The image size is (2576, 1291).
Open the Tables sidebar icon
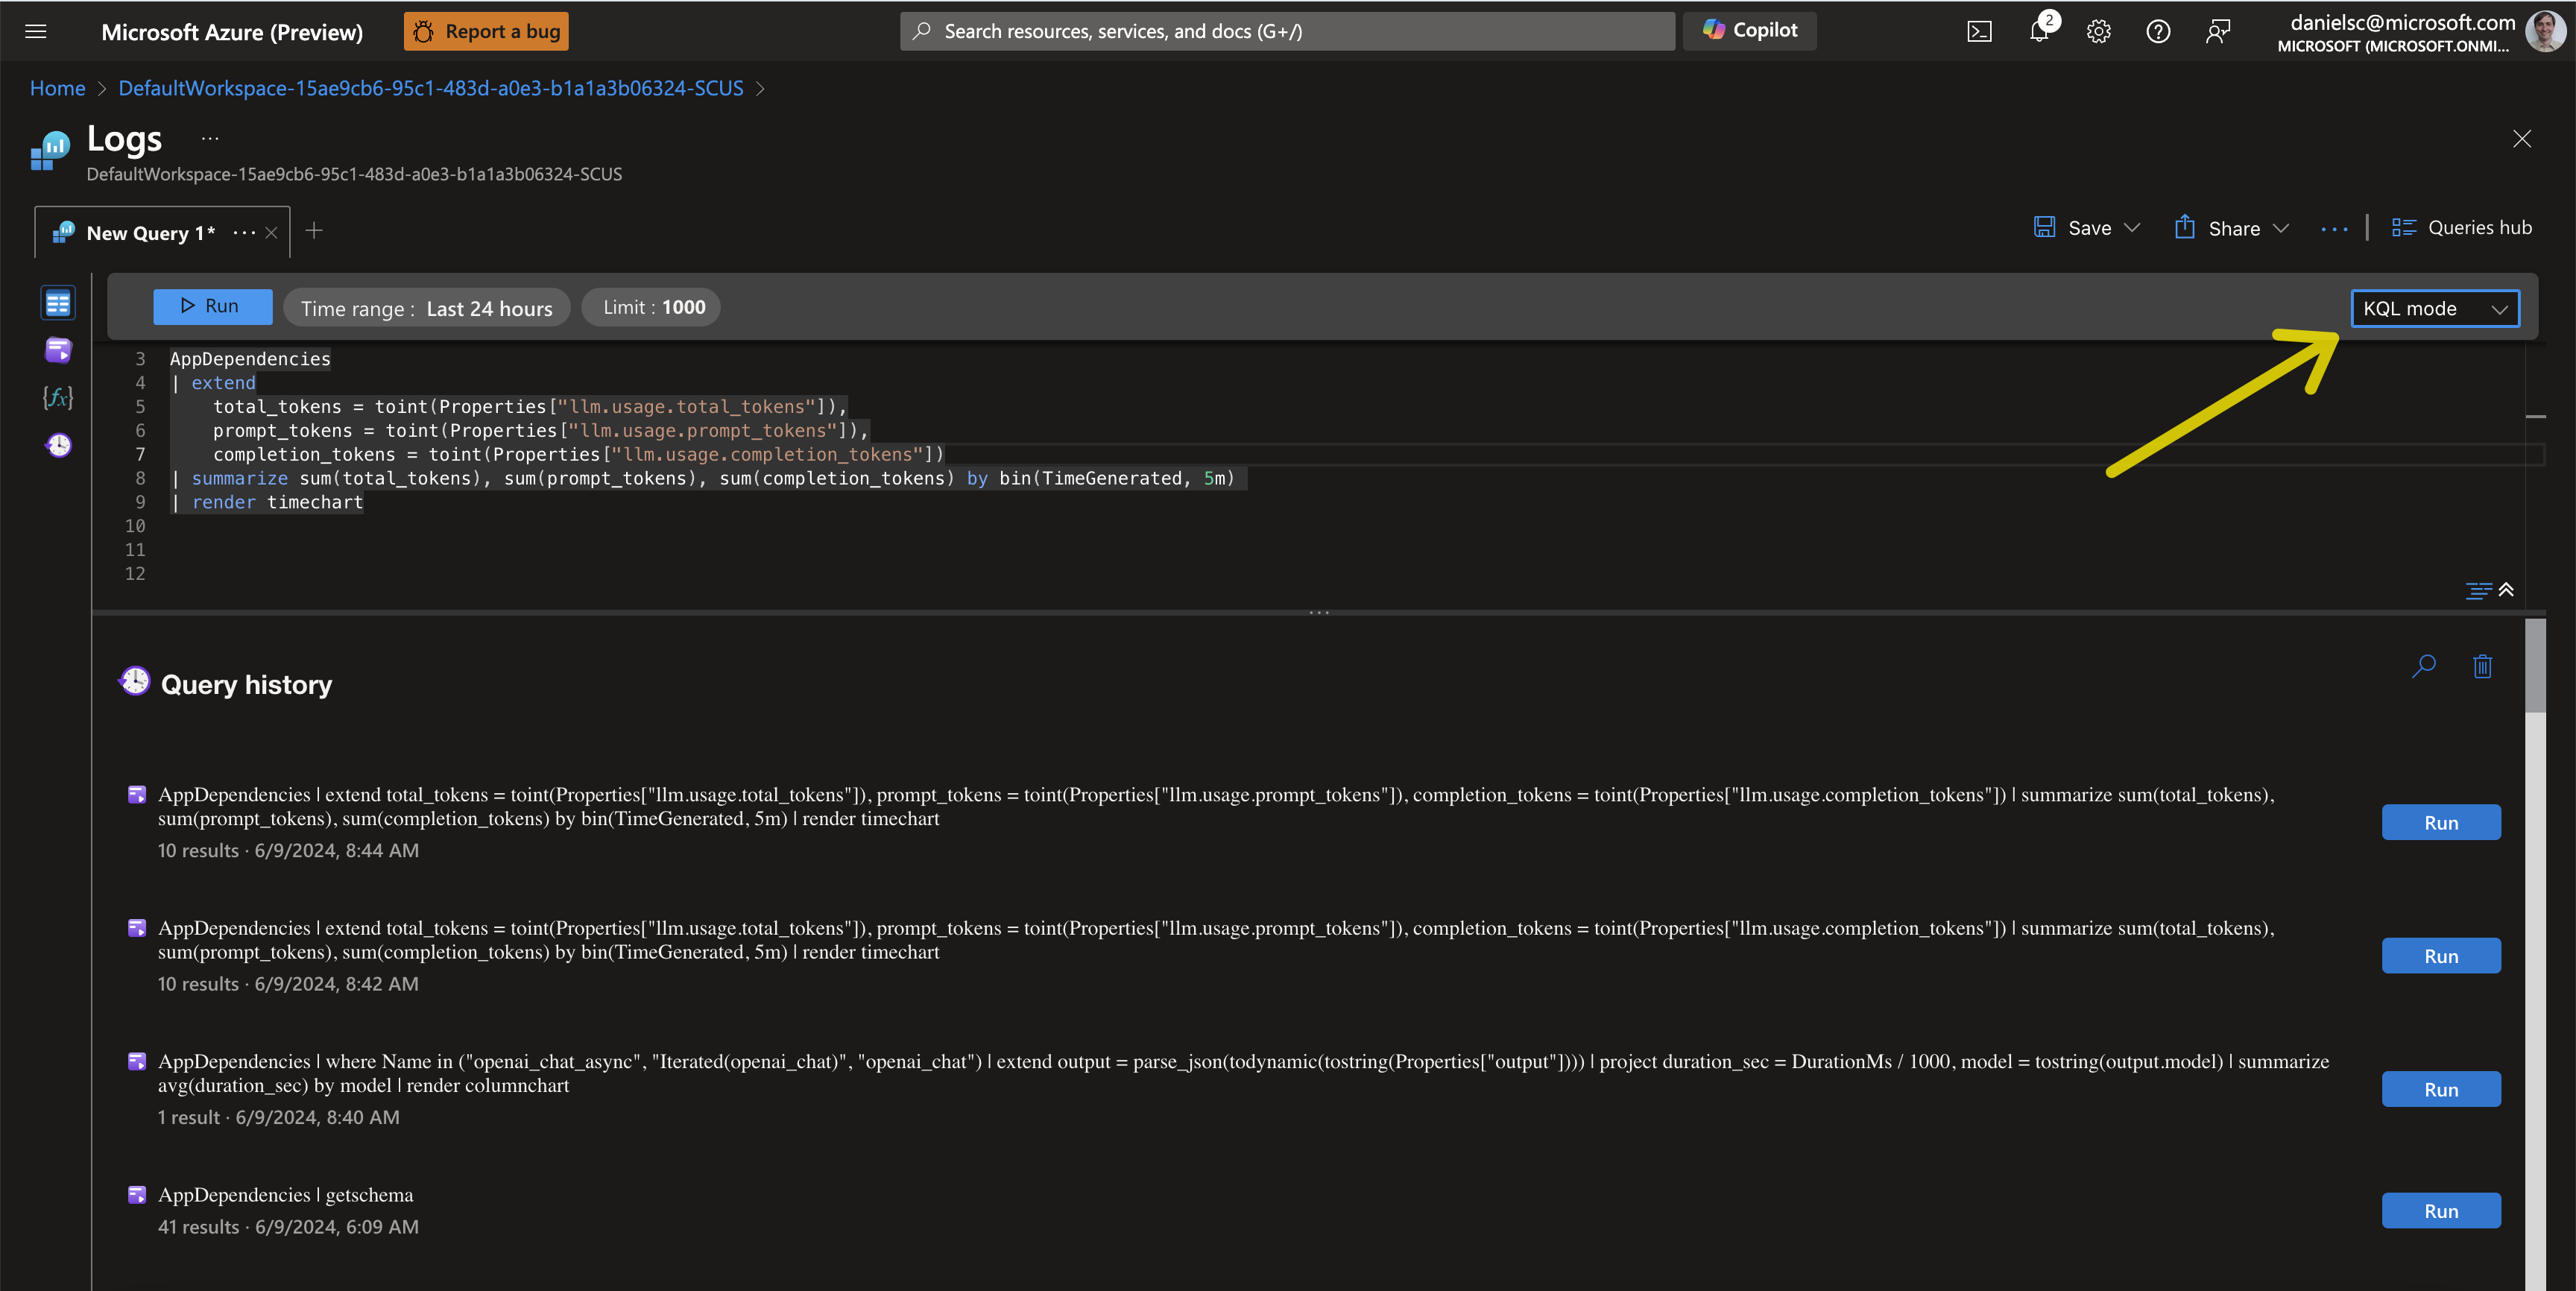tap(58, 303)
